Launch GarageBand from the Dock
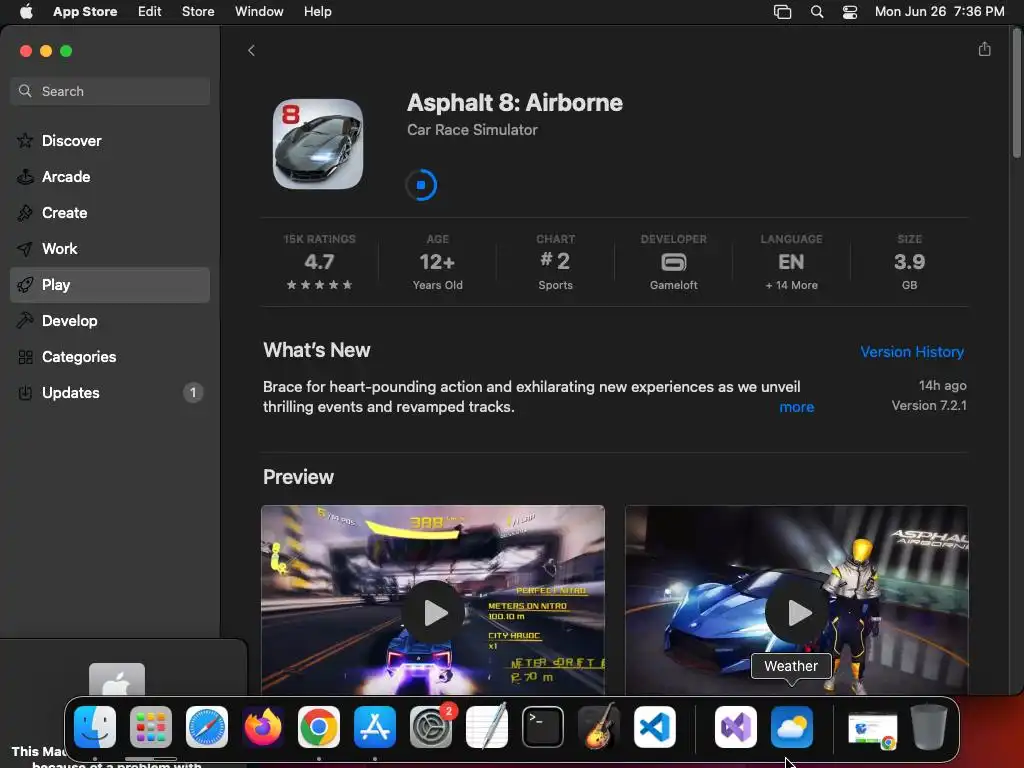This screenshot has width=1024, height=768. (x=599, y=727)
